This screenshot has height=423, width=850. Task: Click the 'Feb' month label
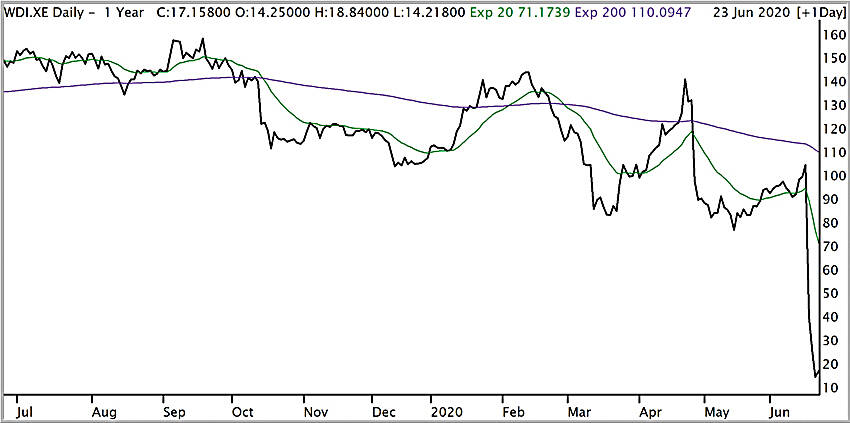click(x=513, y=412)
